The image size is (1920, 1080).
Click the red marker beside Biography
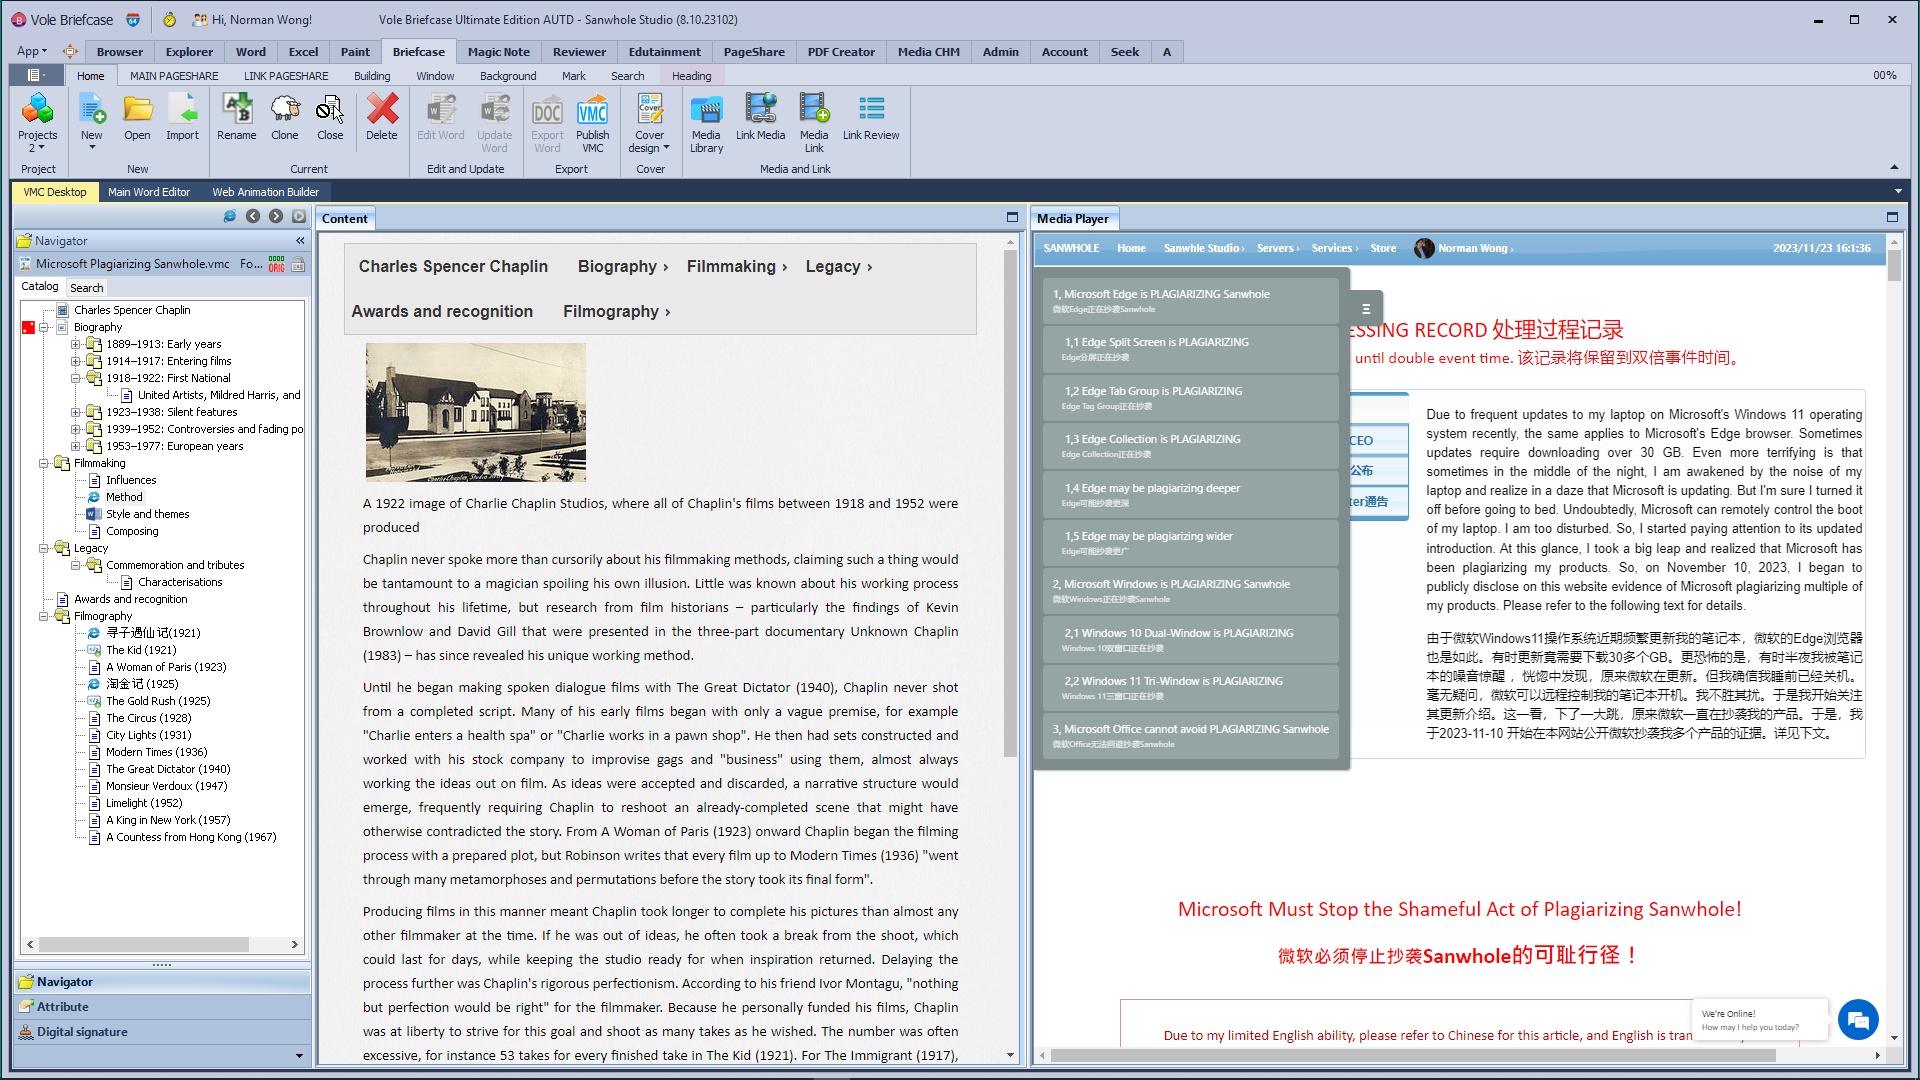click(x=28, y=327)
